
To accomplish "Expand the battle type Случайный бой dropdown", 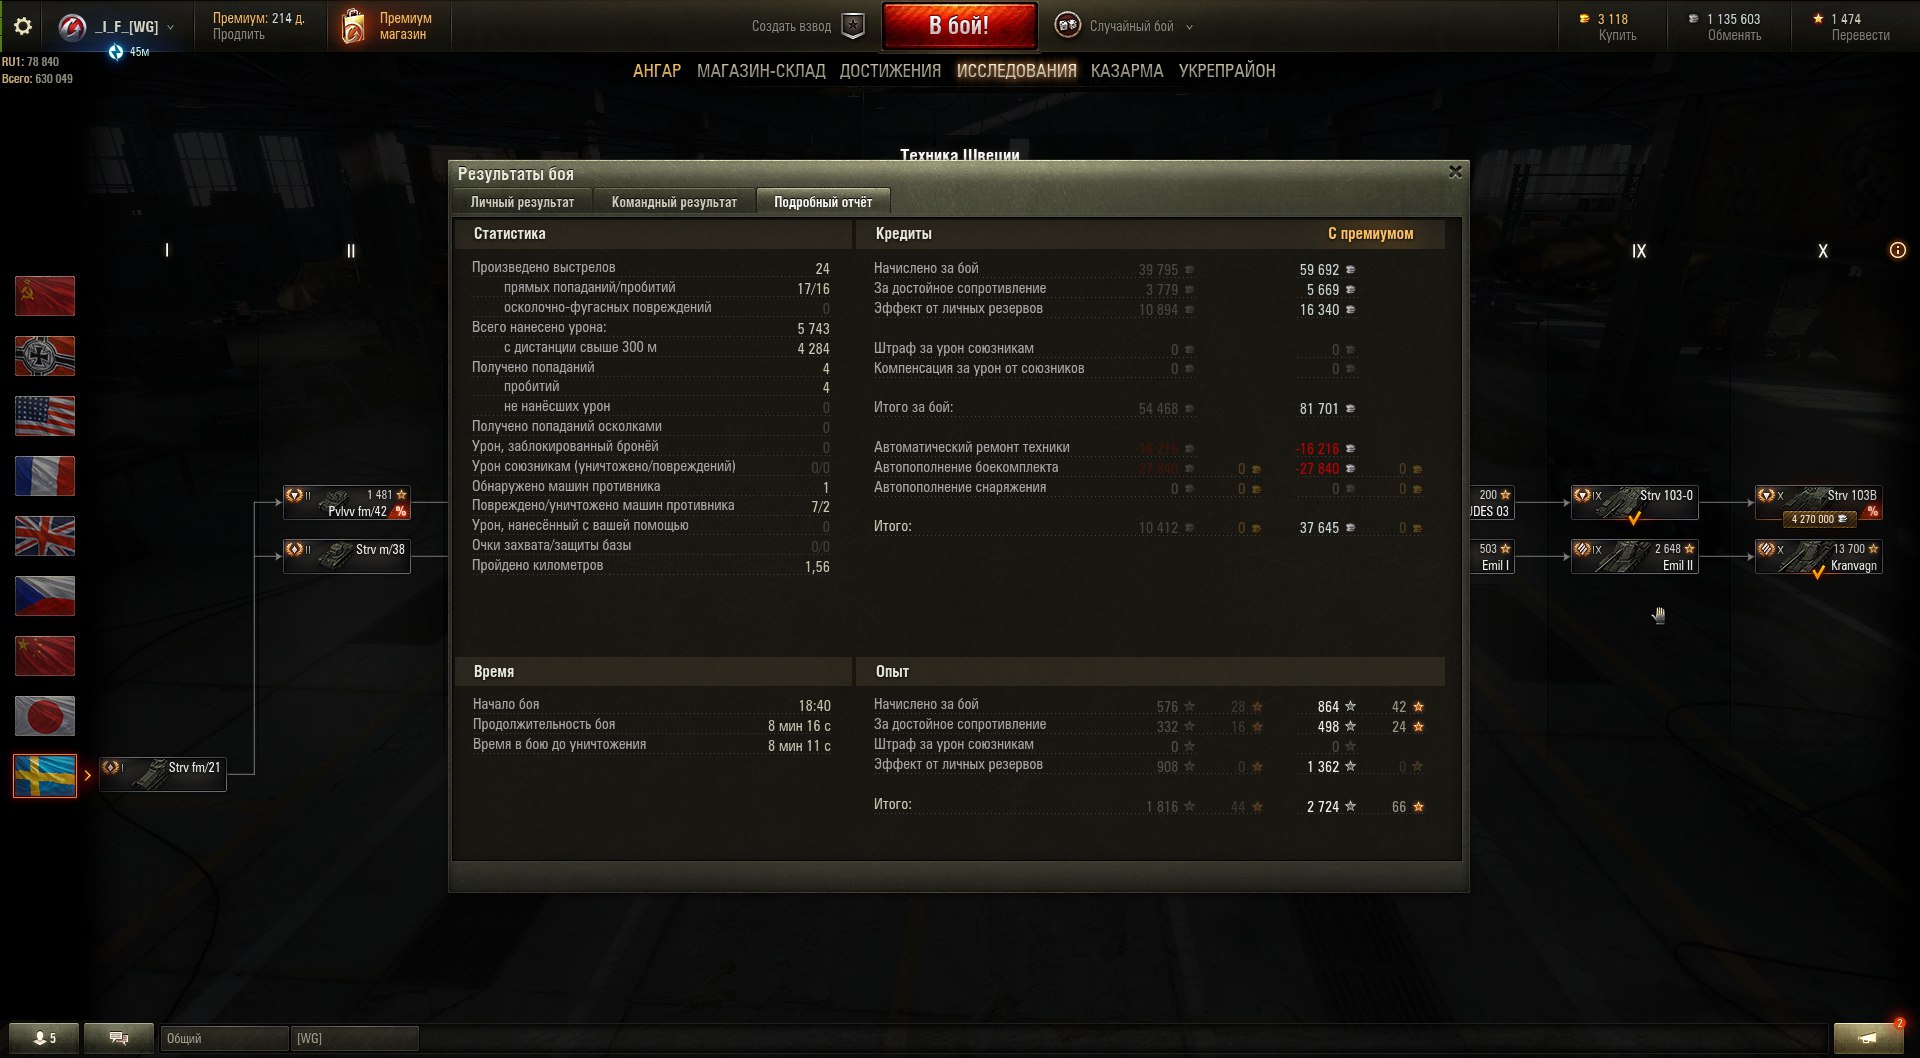I will tap(1190, 27).
